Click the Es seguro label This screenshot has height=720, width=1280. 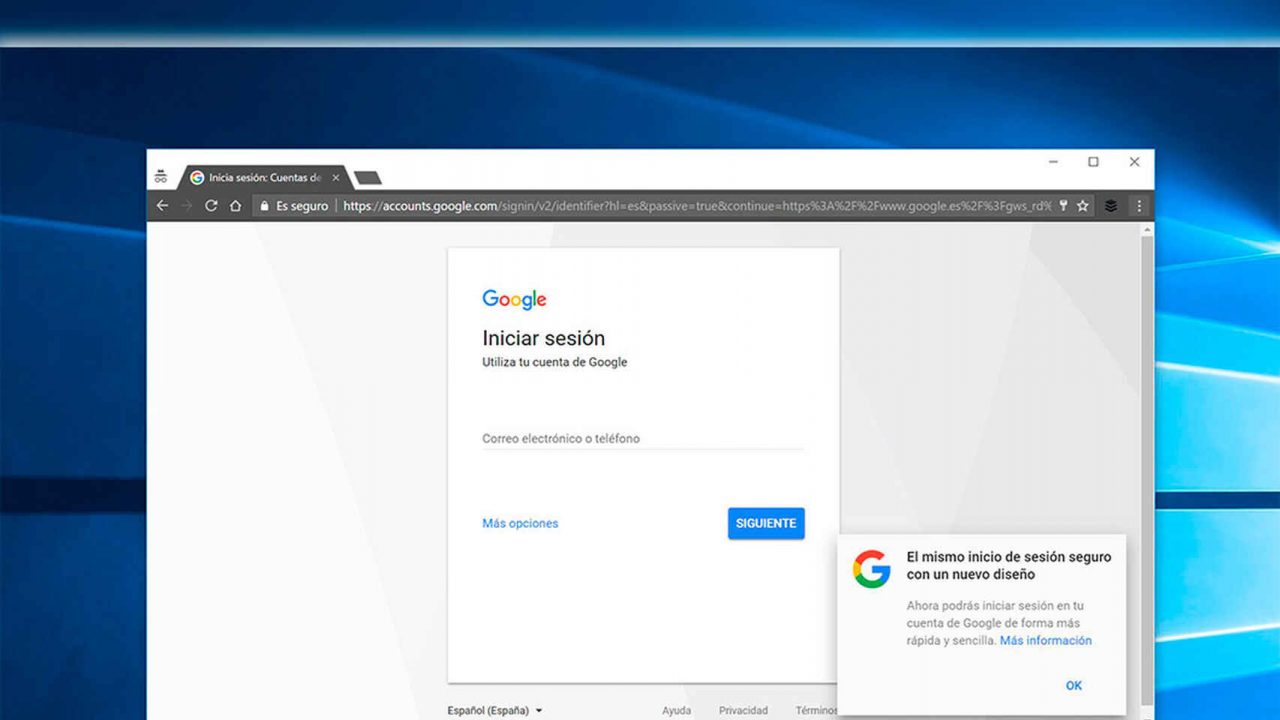coord(302,206)
